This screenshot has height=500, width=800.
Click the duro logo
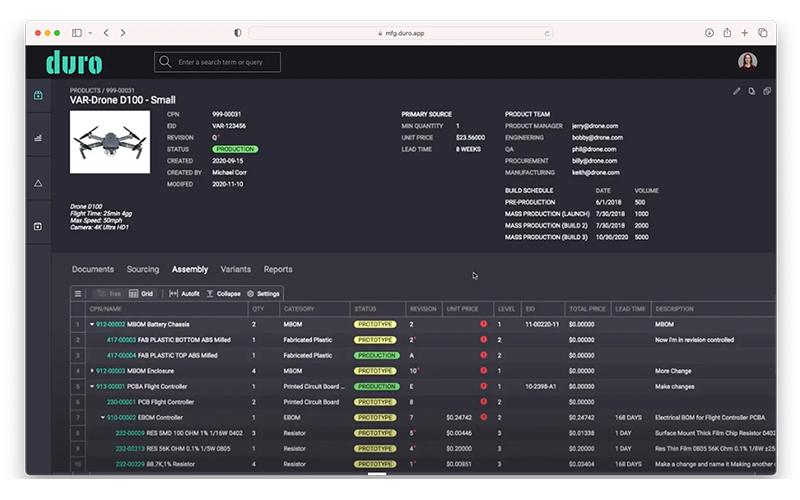coord(74,62)
